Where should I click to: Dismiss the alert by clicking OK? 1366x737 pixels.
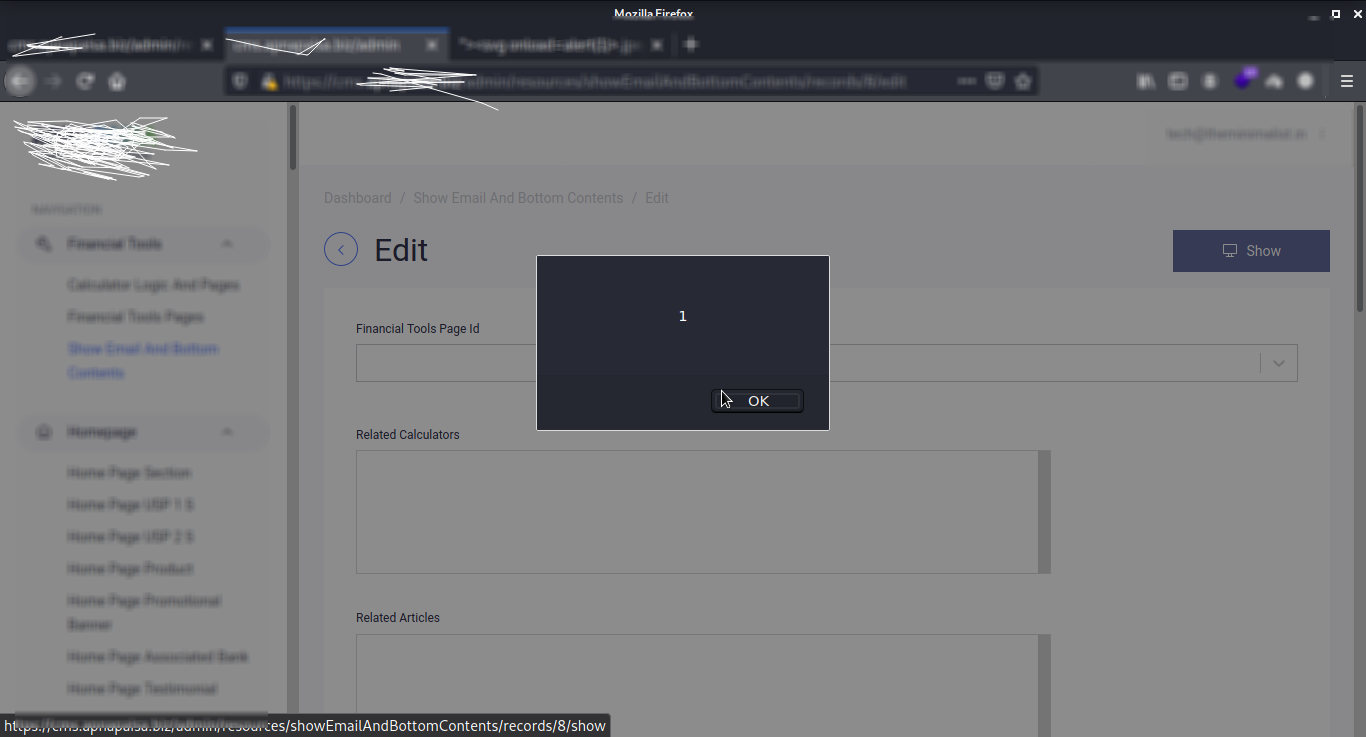[757, 400]
